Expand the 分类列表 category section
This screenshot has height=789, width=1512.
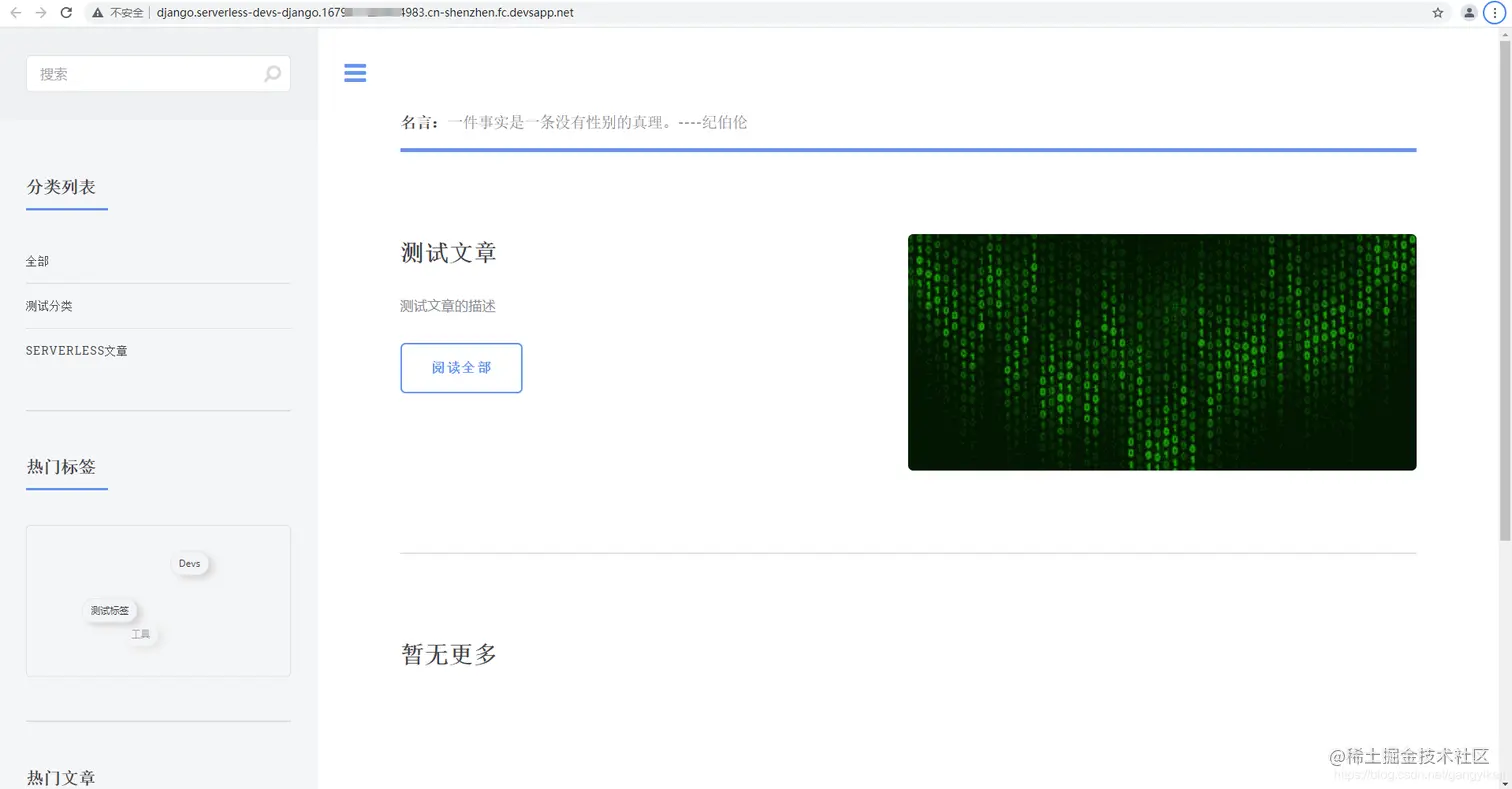[x=62, y=186]
